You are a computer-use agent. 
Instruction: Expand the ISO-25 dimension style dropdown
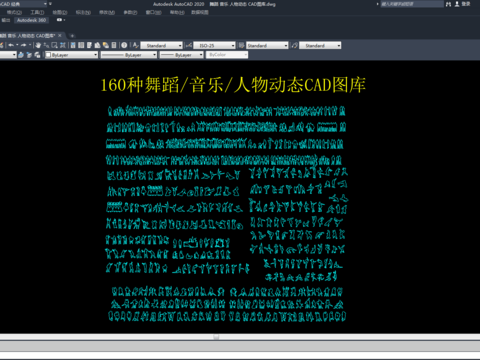point(214,45)
